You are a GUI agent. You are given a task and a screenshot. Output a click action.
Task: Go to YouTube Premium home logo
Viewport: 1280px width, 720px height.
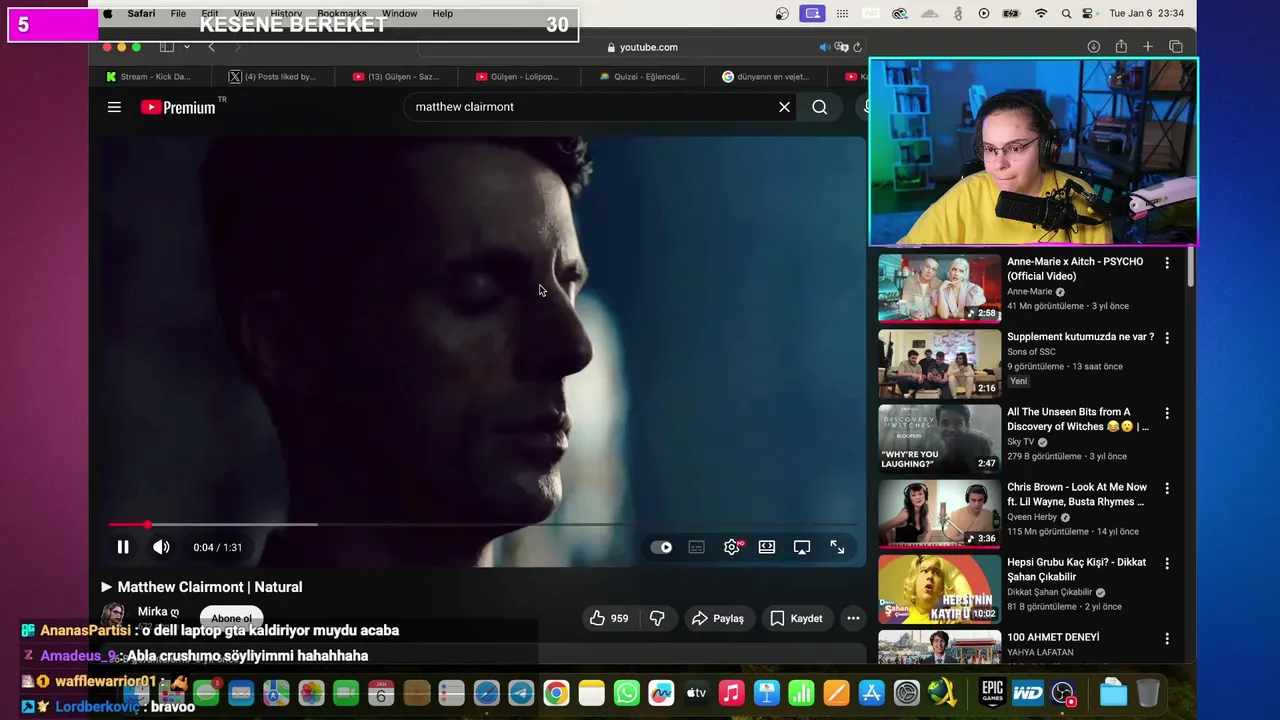178,107
